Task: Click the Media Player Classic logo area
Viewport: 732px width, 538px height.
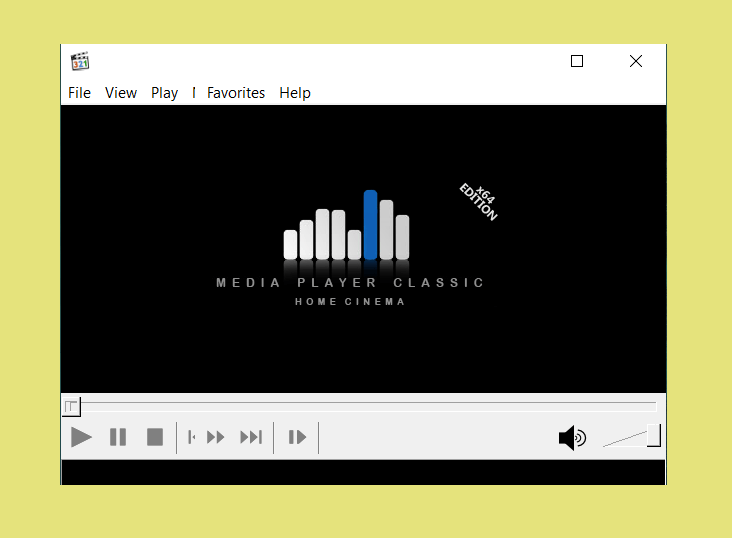Action: pyautogui.click(x=350, y=248)
